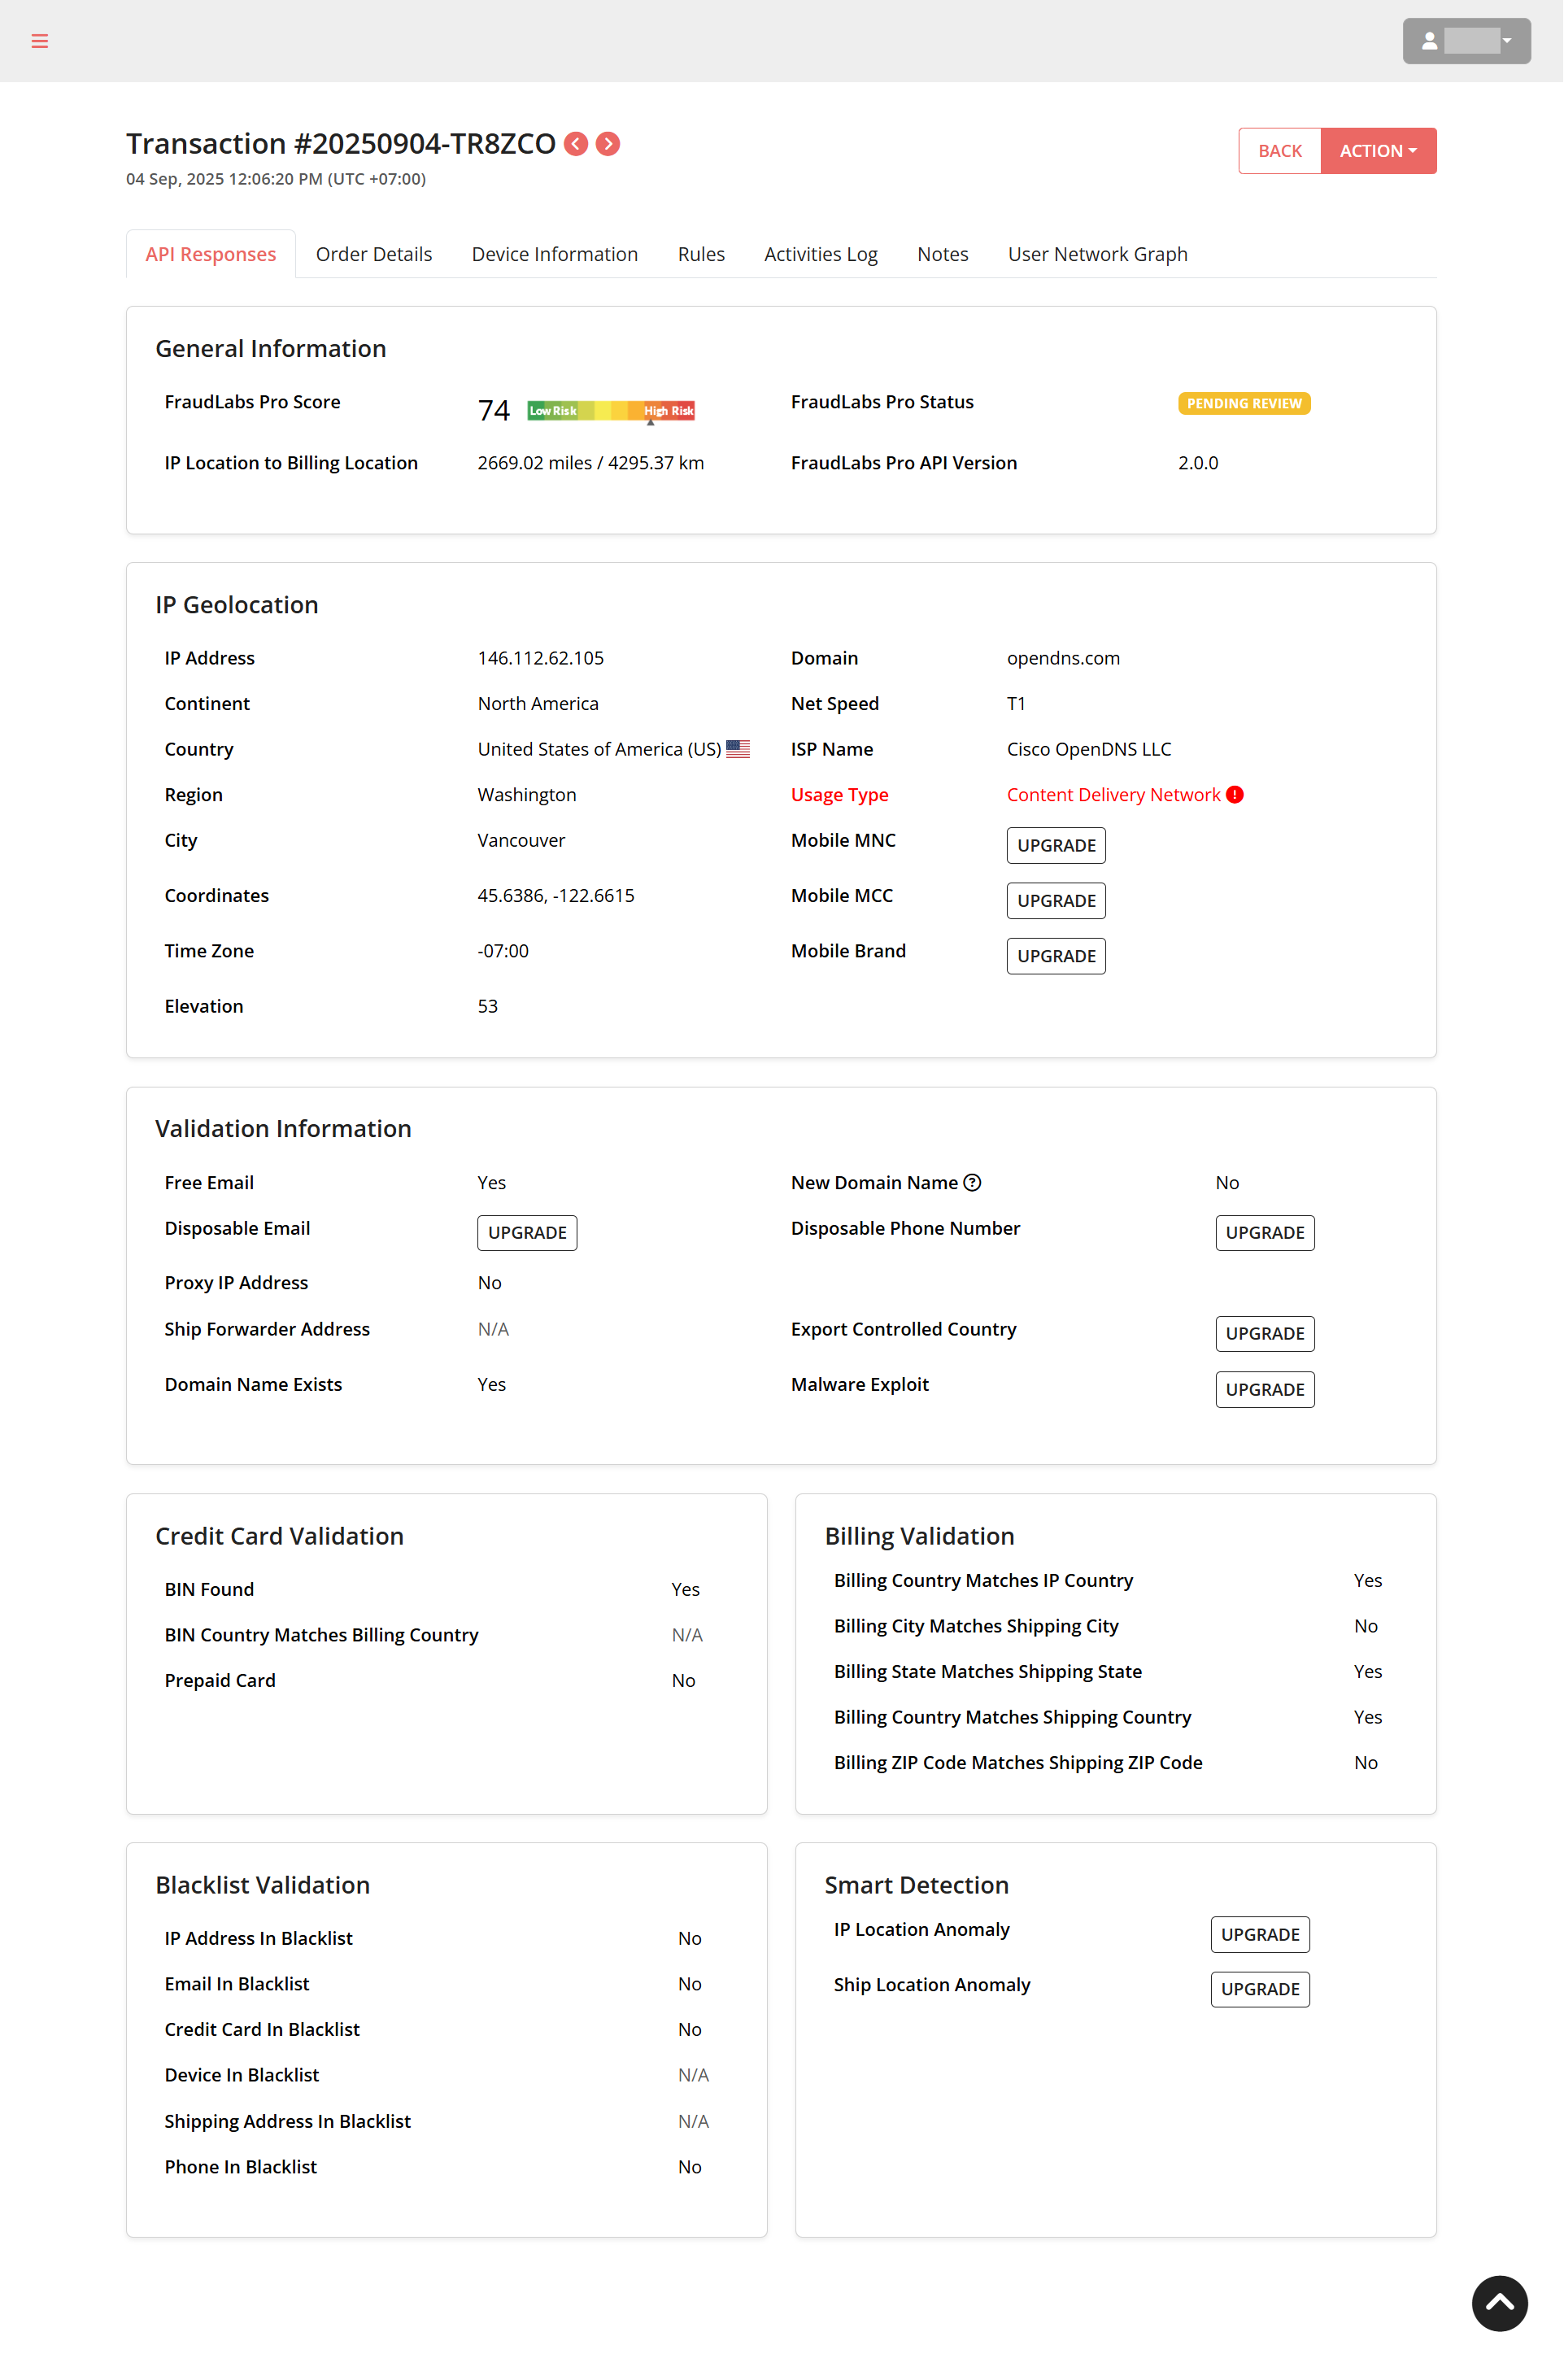1564x2380 pixels.
Task: Click the PENDING REVIEW status badge
Action: click(1244, 403)
